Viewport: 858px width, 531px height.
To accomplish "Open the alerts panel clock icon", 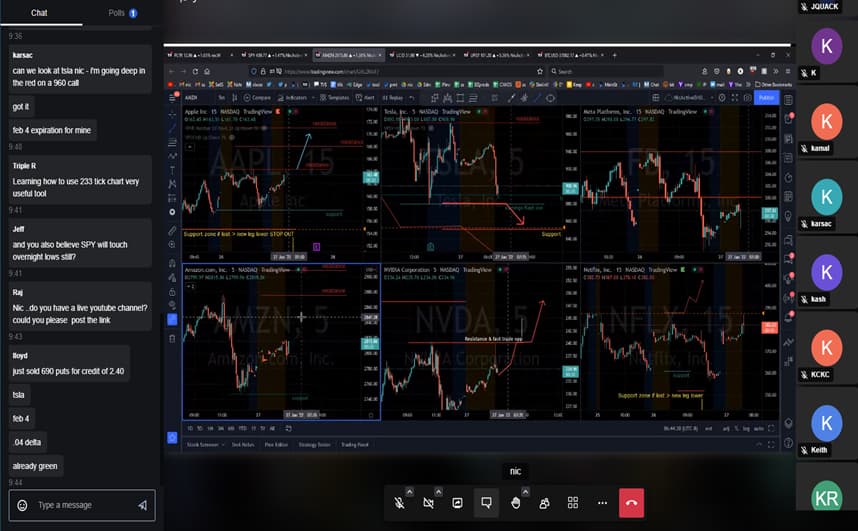I will (789, 119).
